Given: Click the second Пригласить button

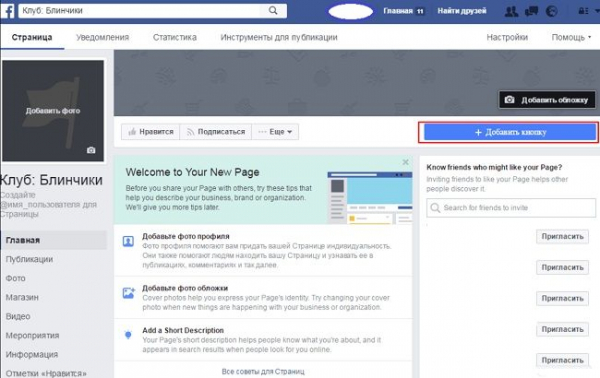Looking at the screenshot, I should pos(562,267).
